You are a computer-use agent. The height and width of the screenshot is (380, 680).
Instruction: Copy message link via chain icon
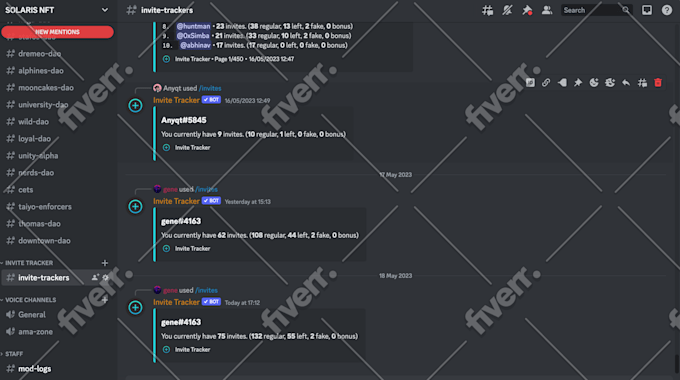[546, 82]
